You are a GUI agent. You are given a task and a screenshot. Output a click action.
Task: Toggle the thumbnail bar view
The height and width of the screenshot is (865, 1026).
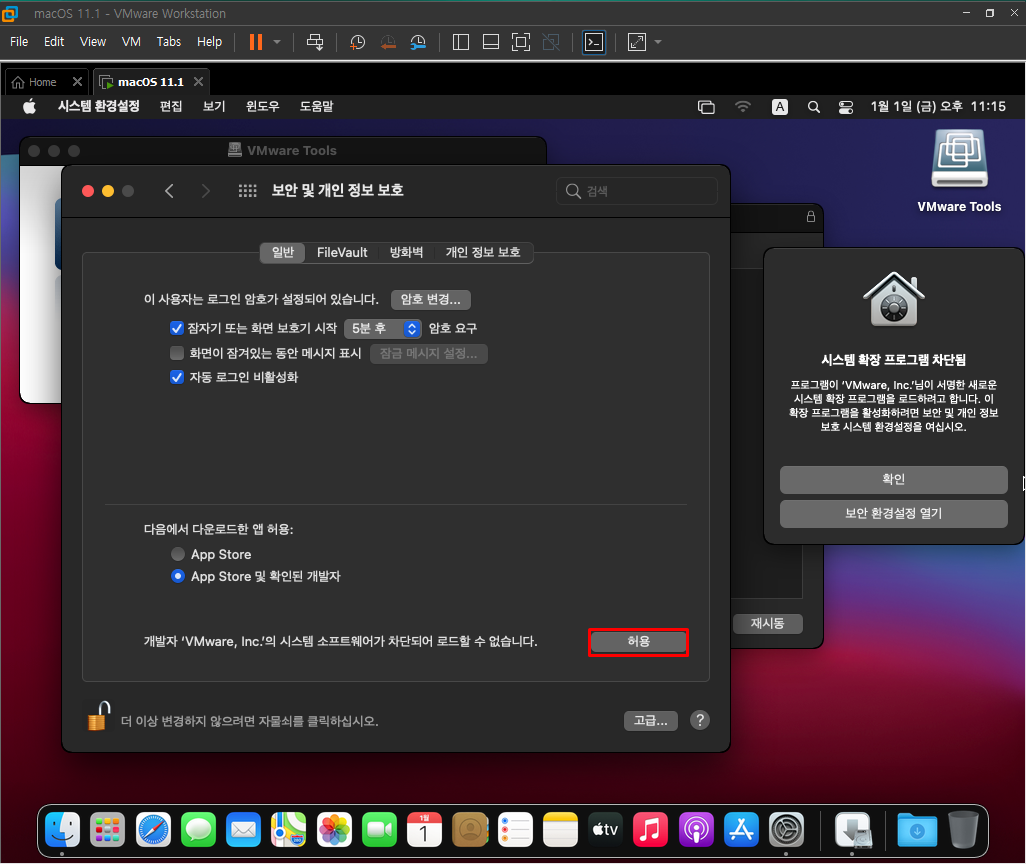[x=491, y=43]
